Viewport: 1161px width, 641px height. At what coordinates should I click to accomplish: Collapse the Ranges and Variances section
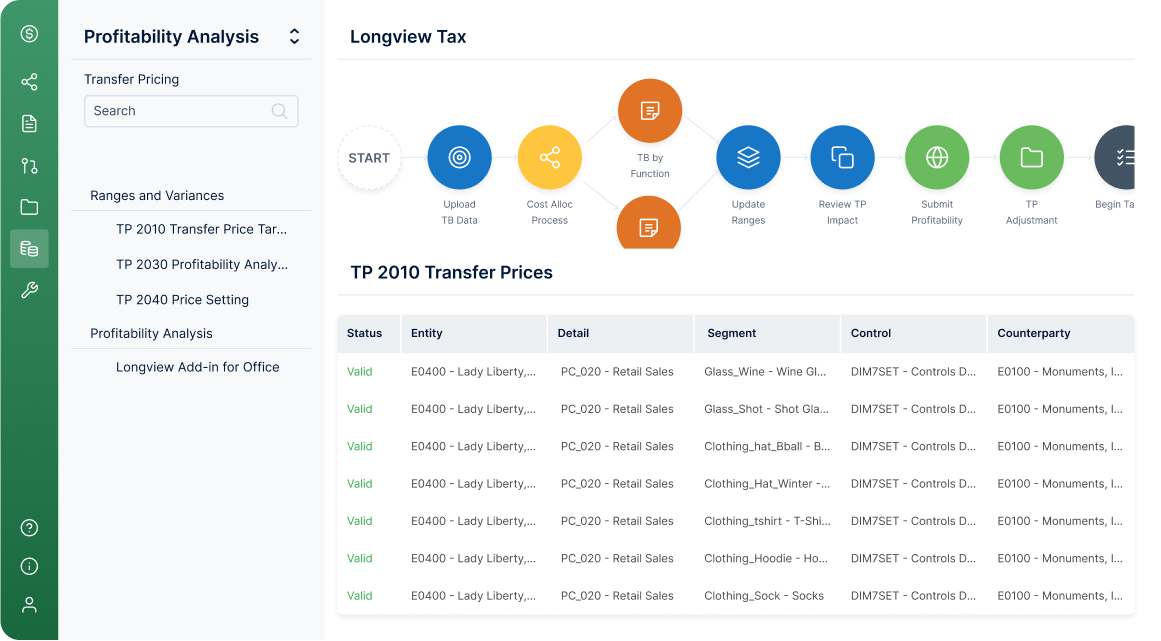tap(157, 195)
